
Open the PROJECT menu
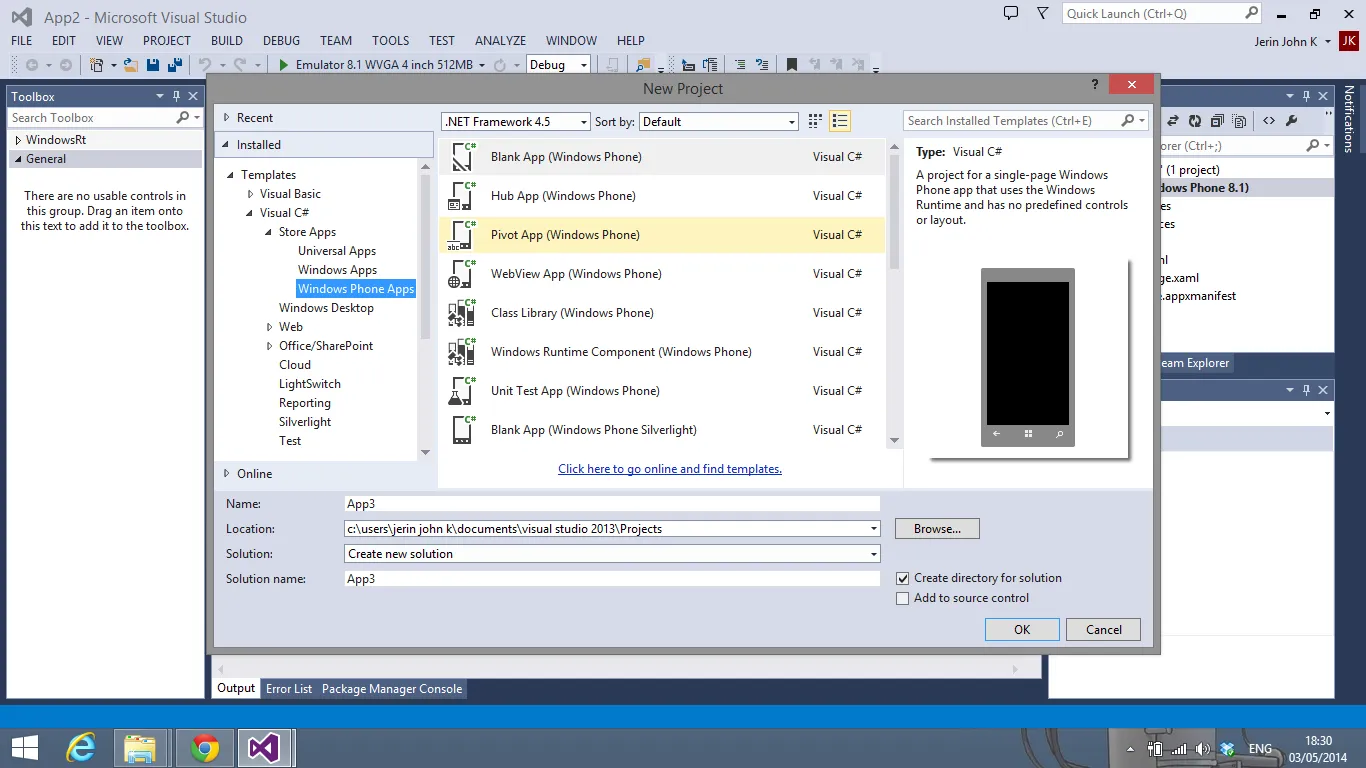click(167, 41)
